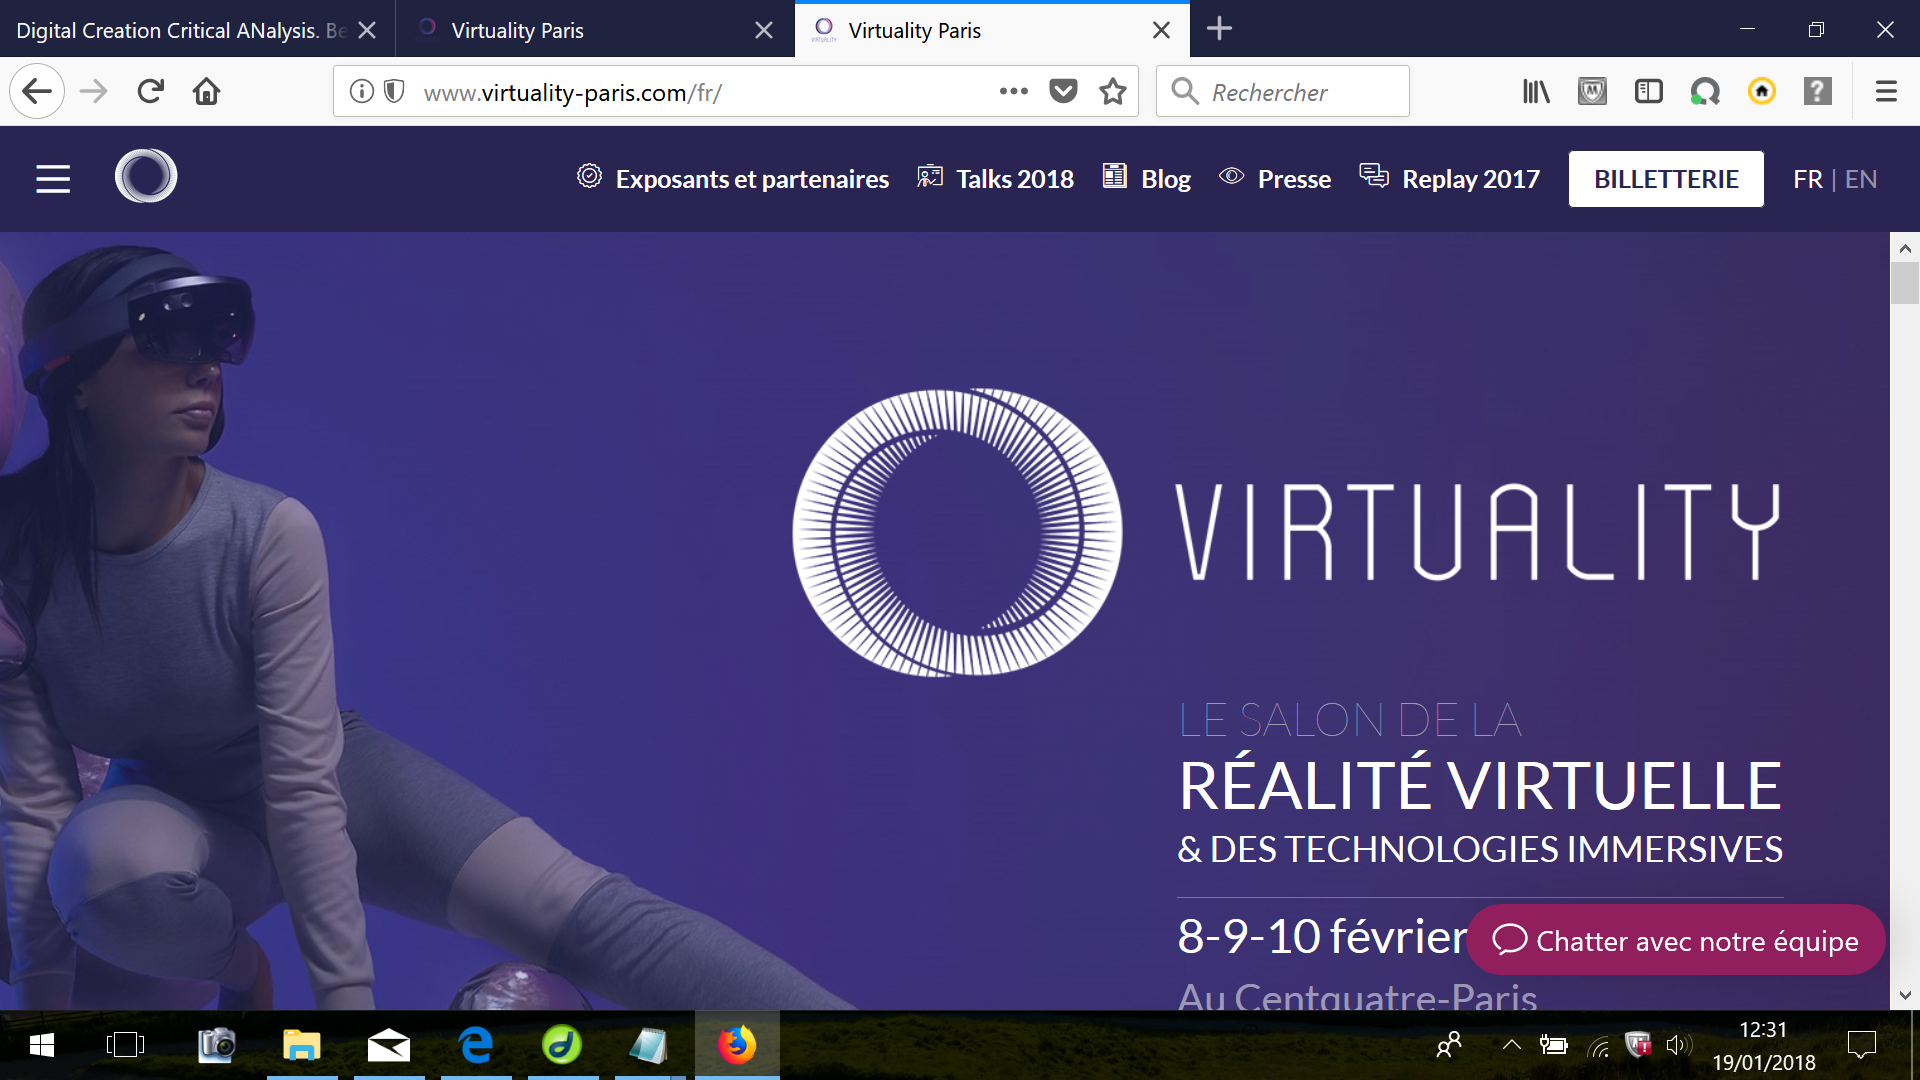Click the BILLETTERIE button

pyautogui.click(x=1666, y=179)
